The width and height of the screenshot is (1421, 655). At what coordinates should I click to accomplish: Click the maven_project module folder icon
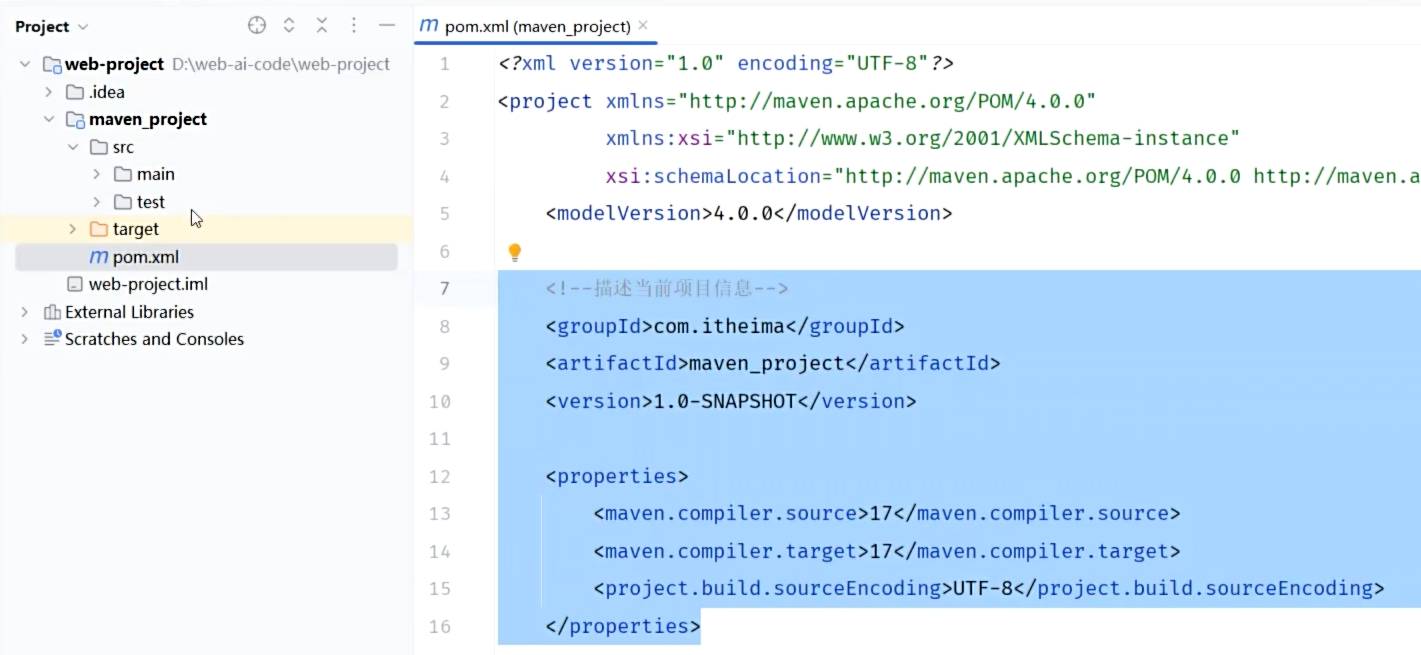(x=74, y=120)
